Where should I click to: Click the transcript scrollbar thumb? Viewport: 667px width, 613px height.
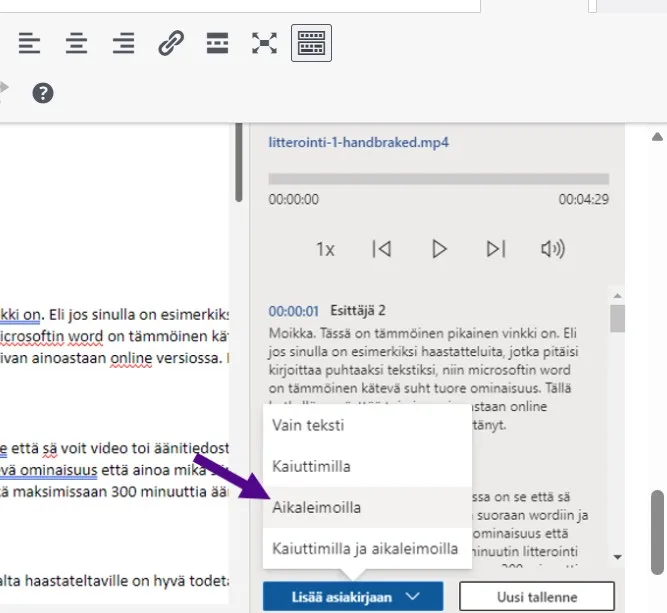coord(617,318)
